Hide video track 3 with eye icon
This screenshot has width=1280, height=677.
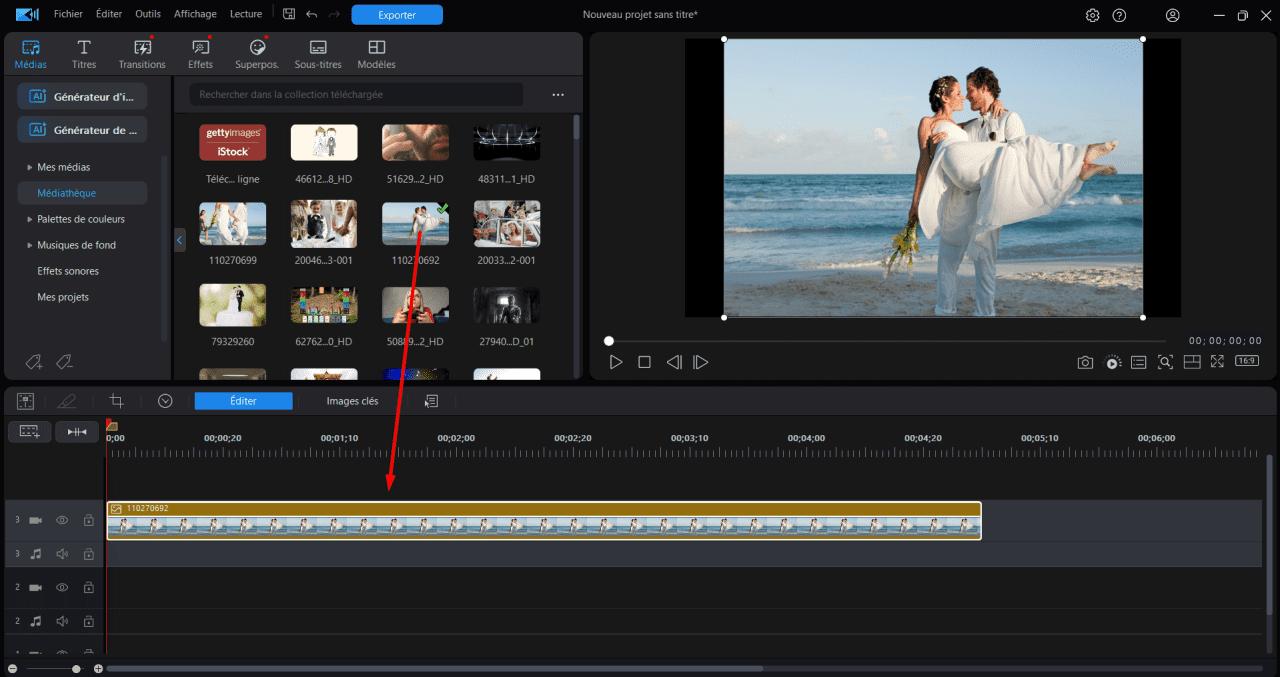62,520
